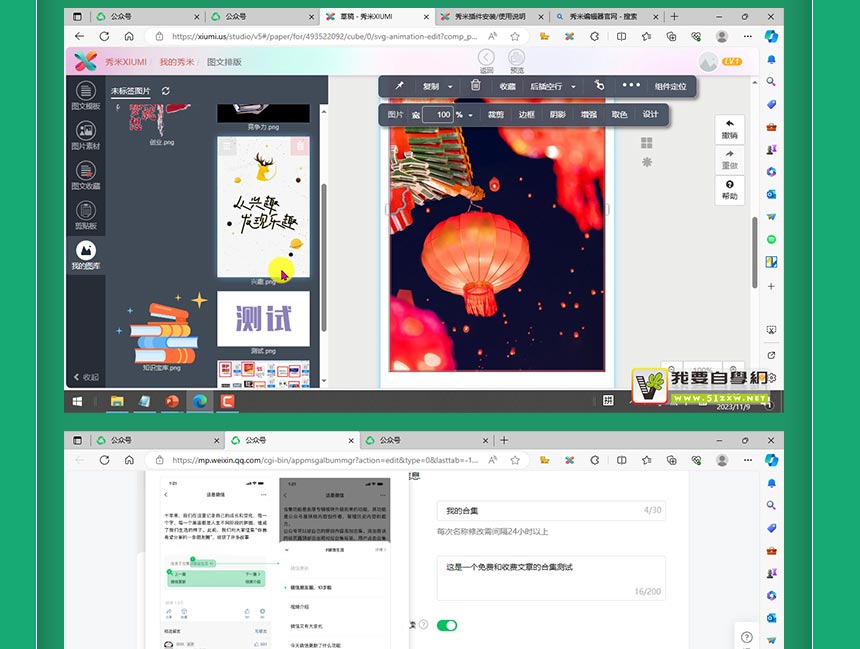Switch to 草稿 - 秀米XIUMI browser tab
This screenshot has width=860, height=649.
click(377, 17)
